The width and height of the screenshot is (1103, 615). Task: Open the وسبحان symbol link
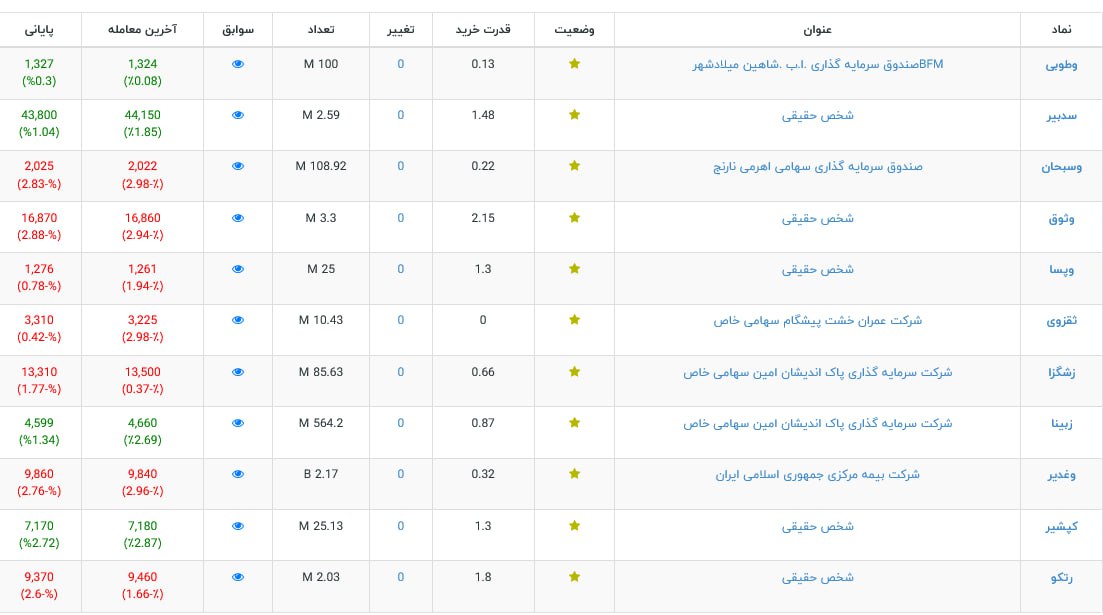point(1062,167)
